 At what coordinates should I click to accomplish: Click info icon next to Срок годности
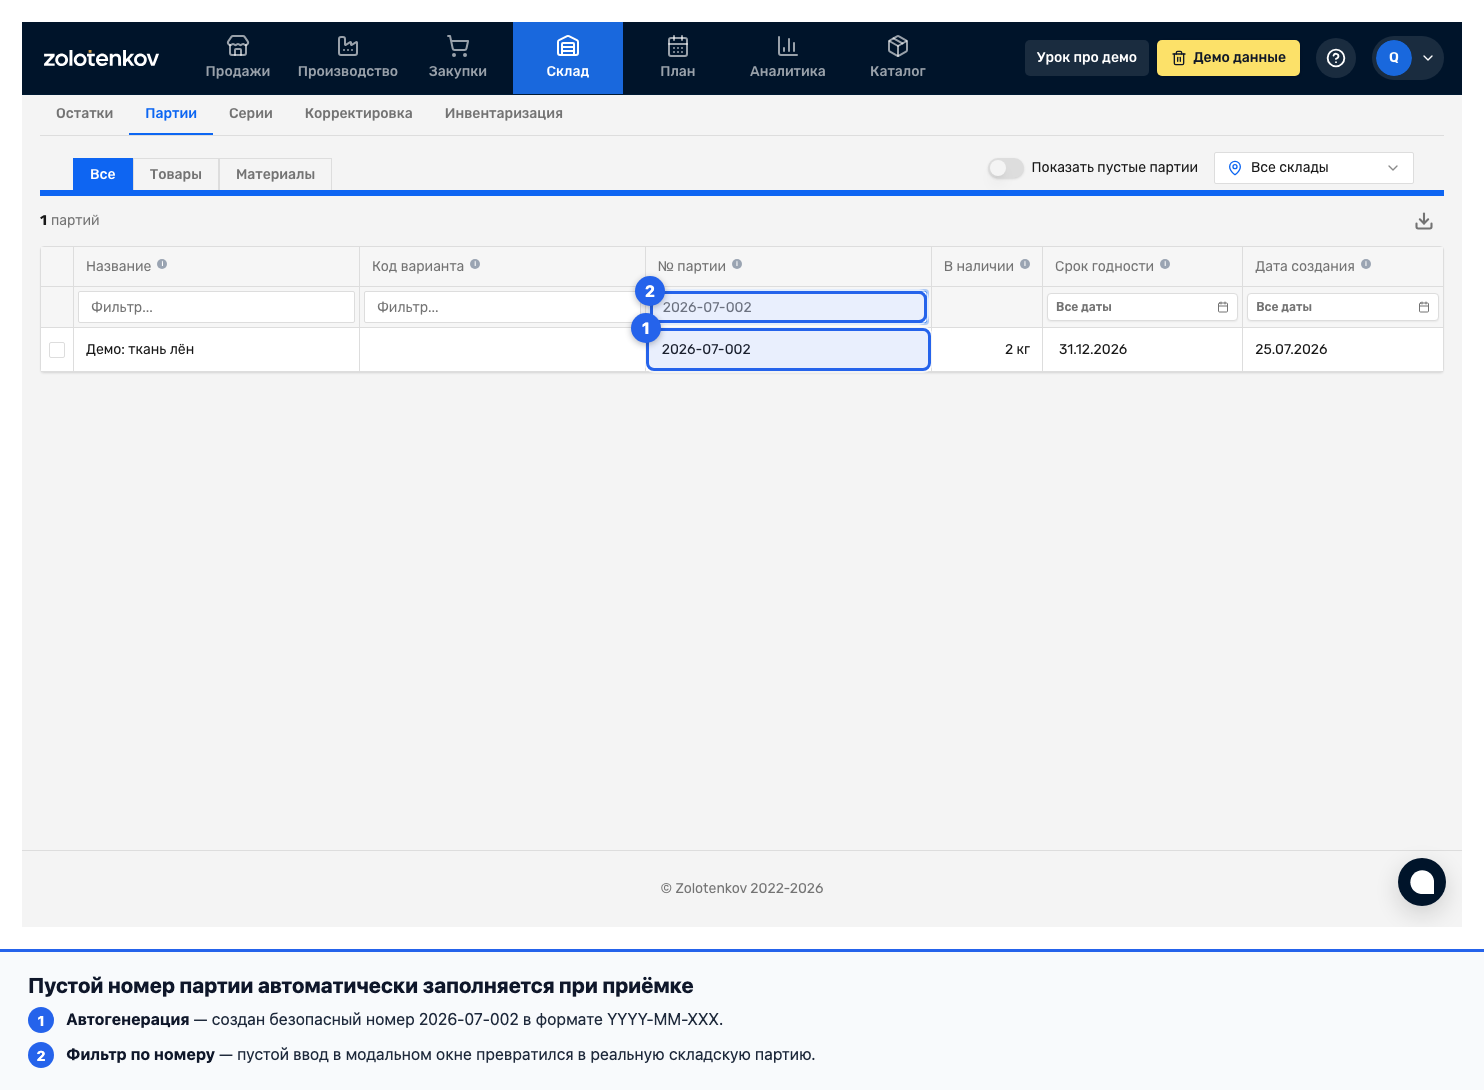click(x=1165, y=265)
